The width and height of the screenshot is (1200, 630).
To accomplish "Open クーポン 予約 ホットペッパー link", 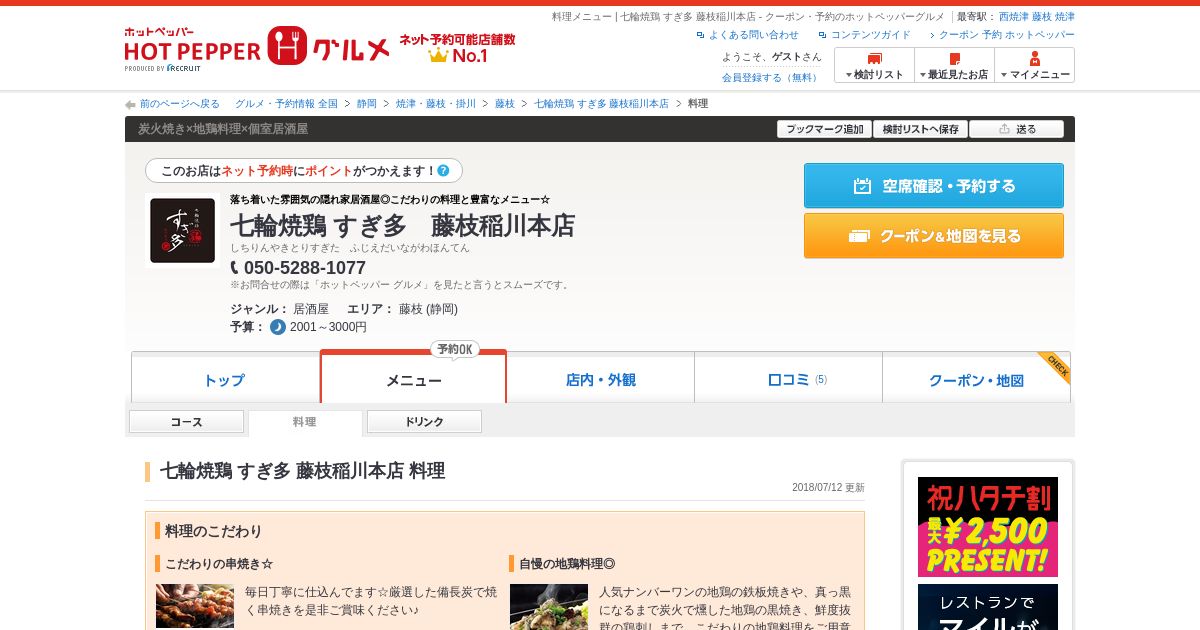I will (1006, 35).
